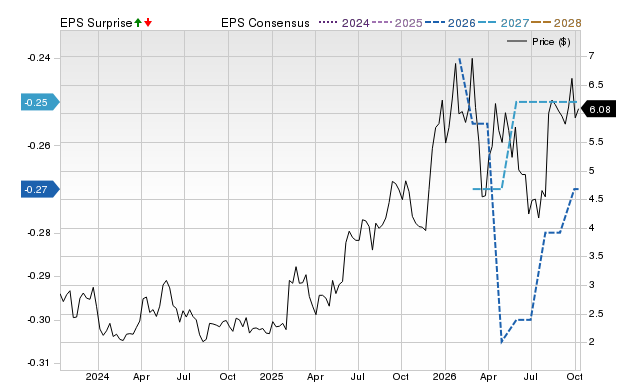Click the 2.5 price axis label

click(x=596, y=314)
